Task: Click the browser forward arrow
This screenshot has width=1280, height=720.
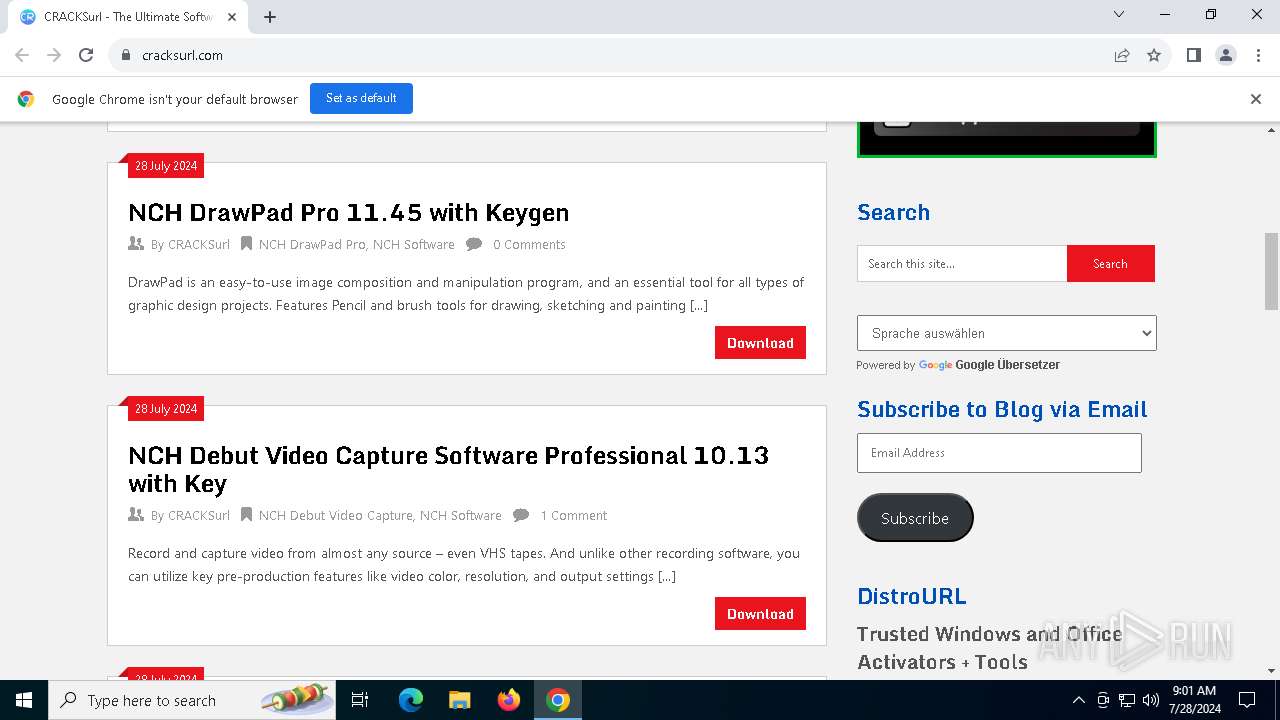Action: [54, 55]
